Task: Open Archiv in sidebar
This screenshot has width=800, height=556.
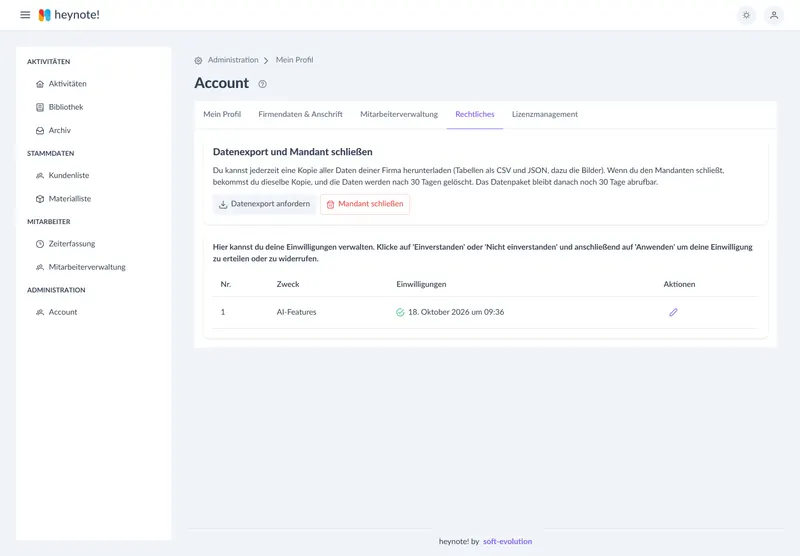Action: coord(60,131)
